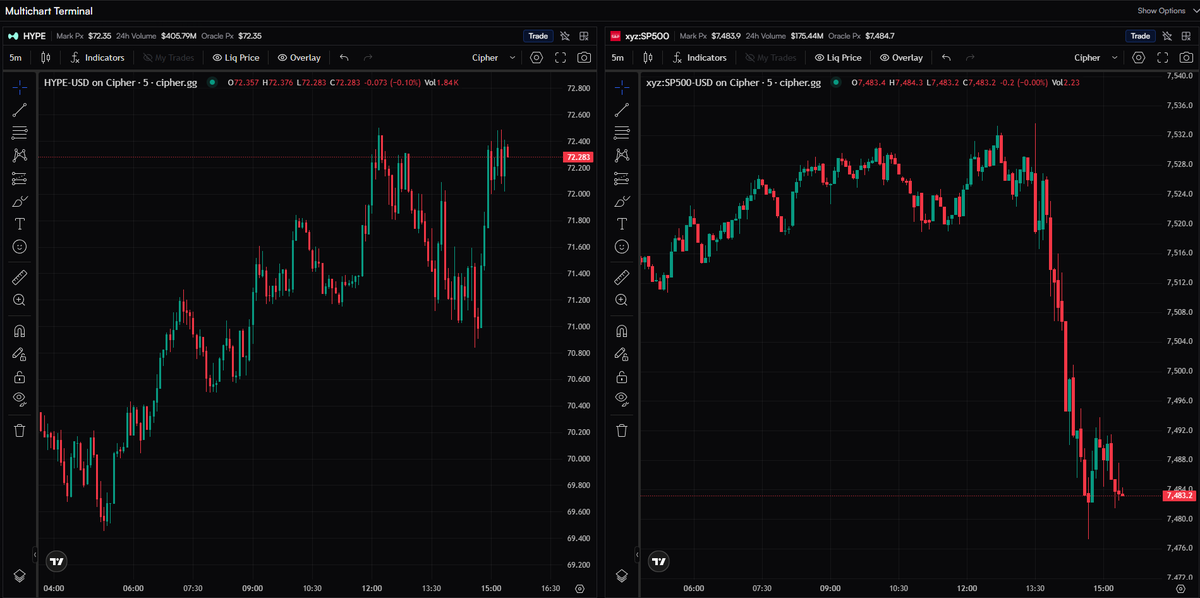Select the brush drawing tool in HYPE chart

pos(19,201)
